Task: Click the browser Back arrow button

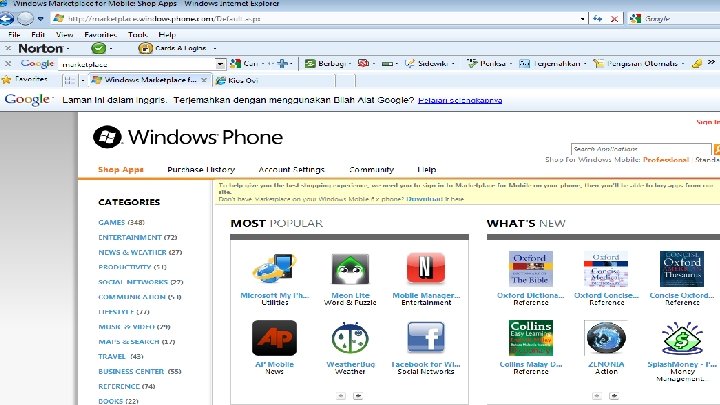Action: [x=6, y=18]
